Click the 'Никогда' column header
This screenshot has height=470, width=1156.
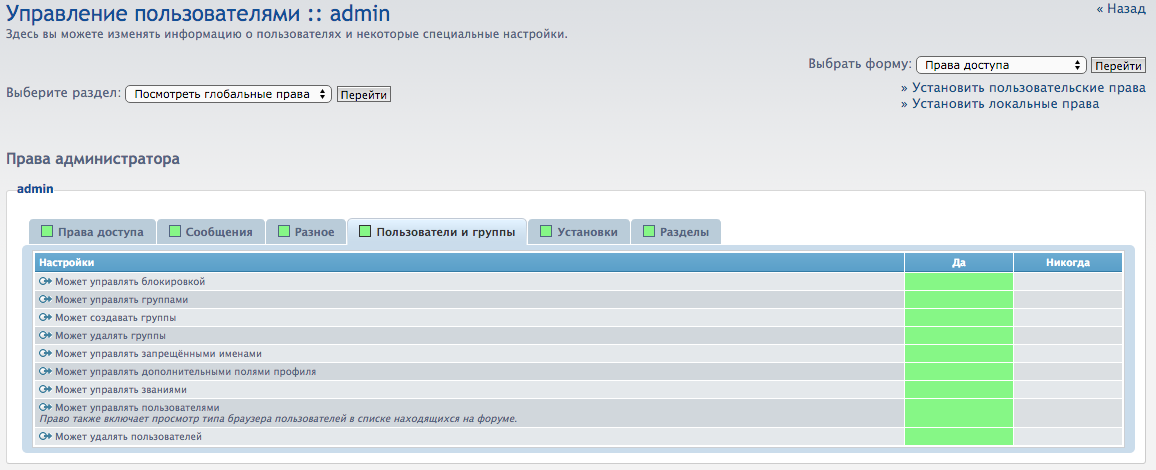pyautogui.click(x=1067, y=263)
